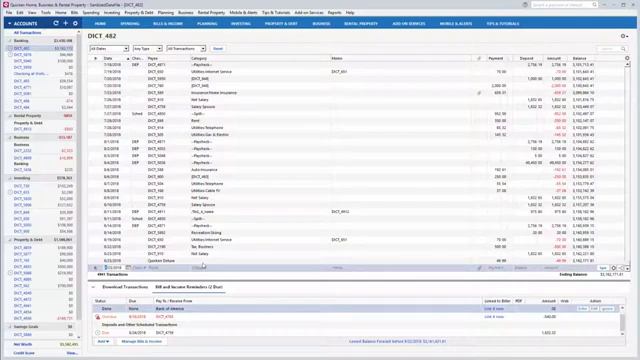Viewport: 640px width, 360px height.
Task: Open the Edit menu
Action: point(20,13)
